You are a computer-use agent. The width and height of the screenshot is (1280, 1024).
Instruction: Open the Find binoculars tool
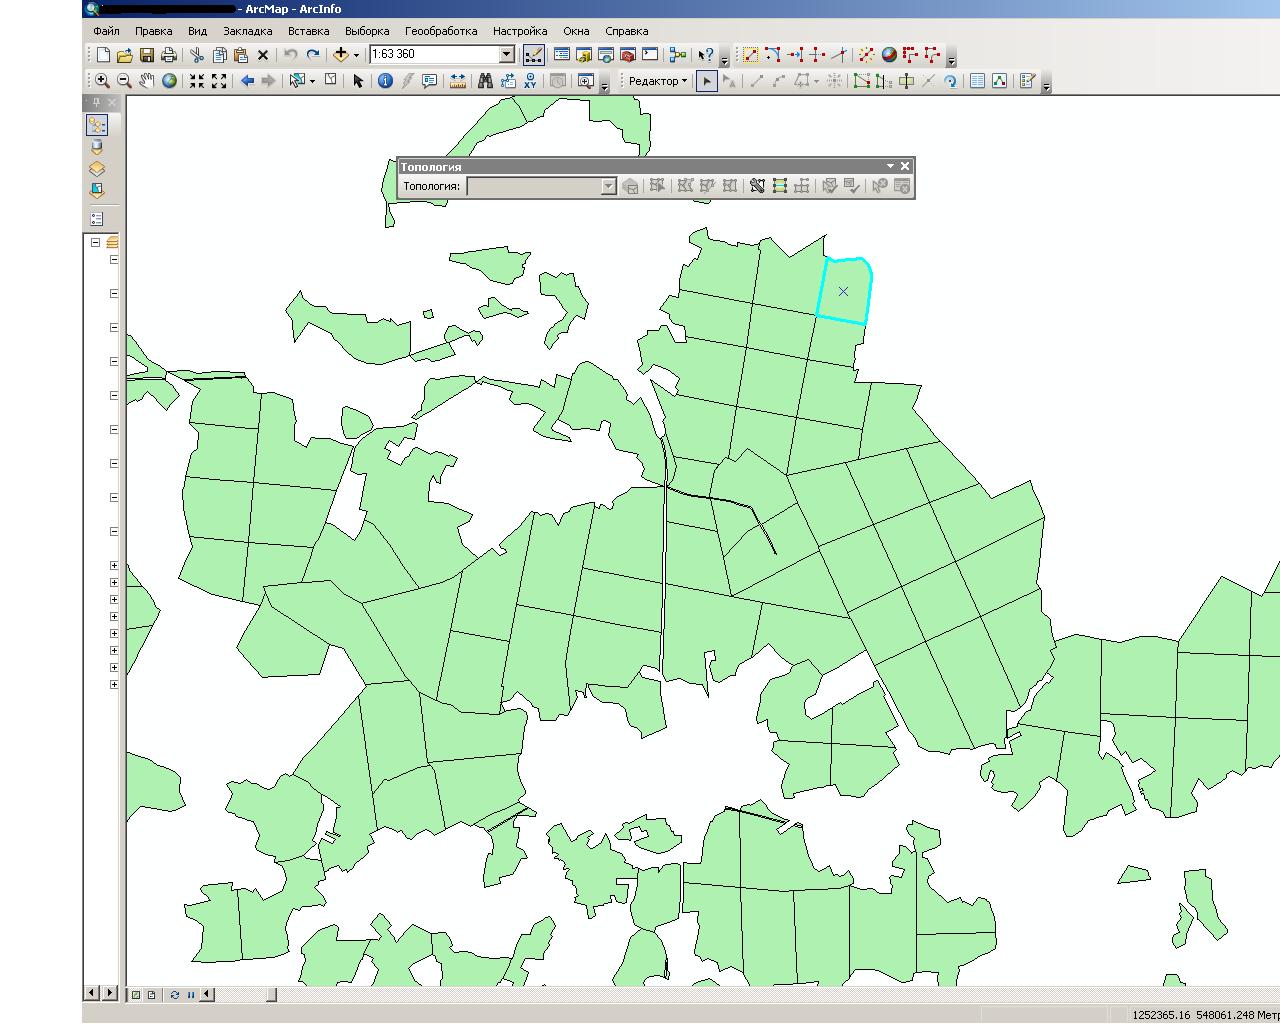(x=485, y=81)
